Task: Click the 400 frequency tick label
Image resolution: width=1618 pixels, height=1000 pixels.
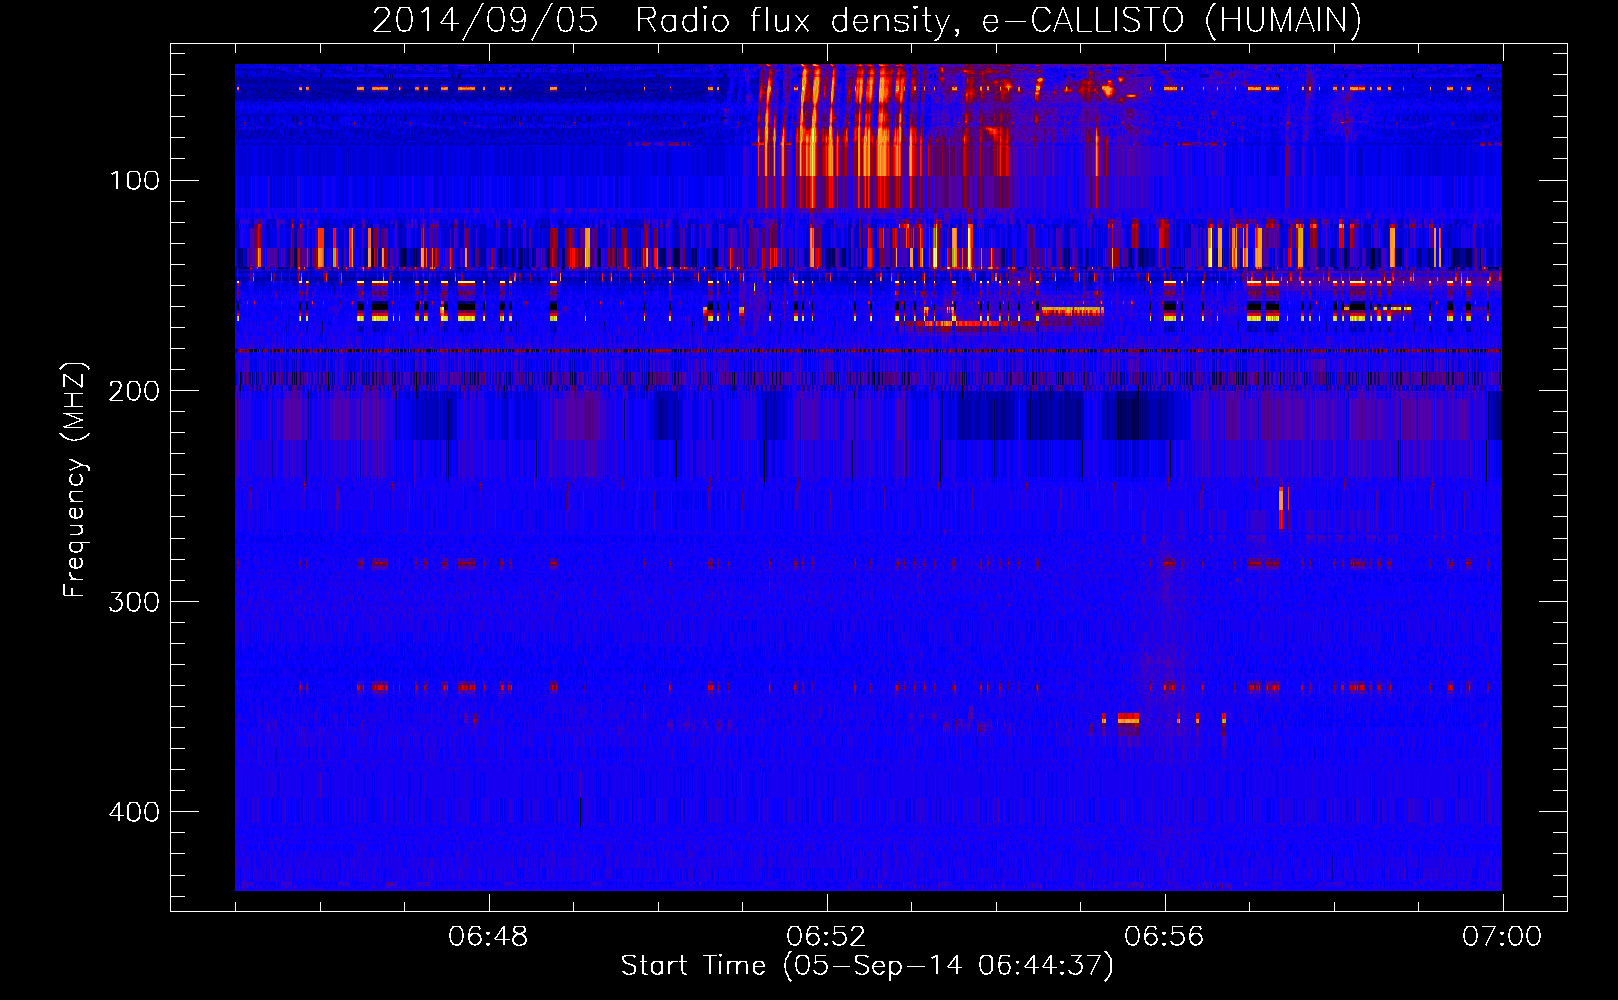Action: pyautogui.click(x=134, y=812)
